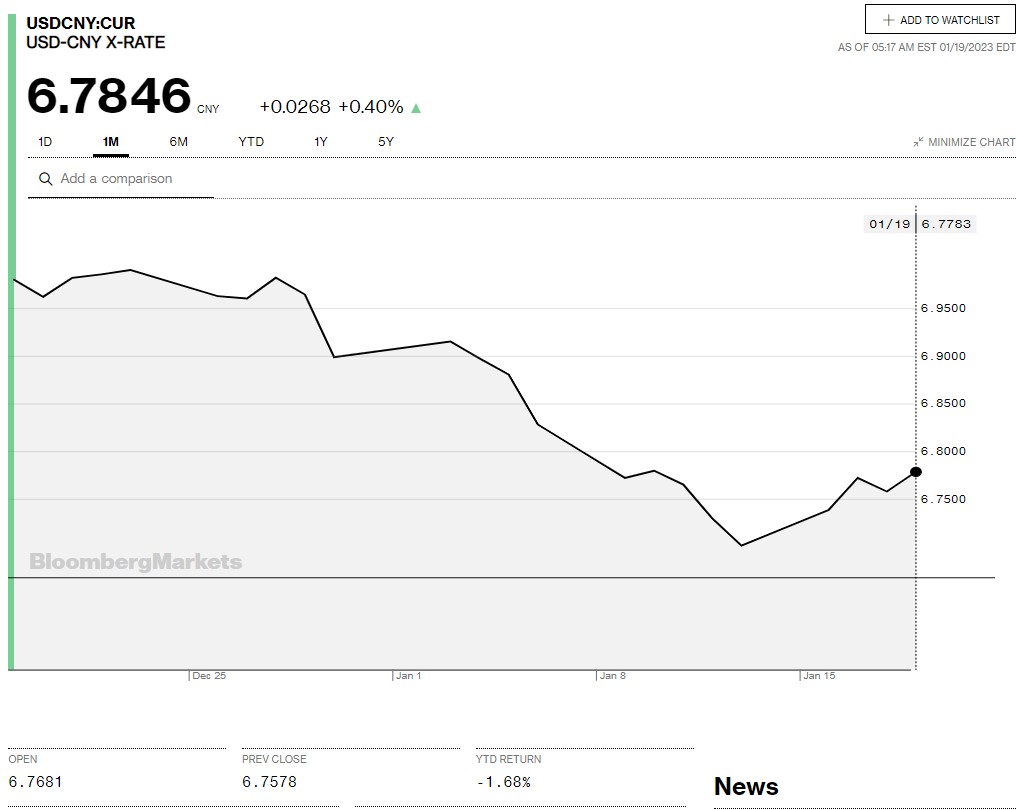Focus the Add a comparison field
This screenshot has height=810, width=1016.
tap(130, 179)
